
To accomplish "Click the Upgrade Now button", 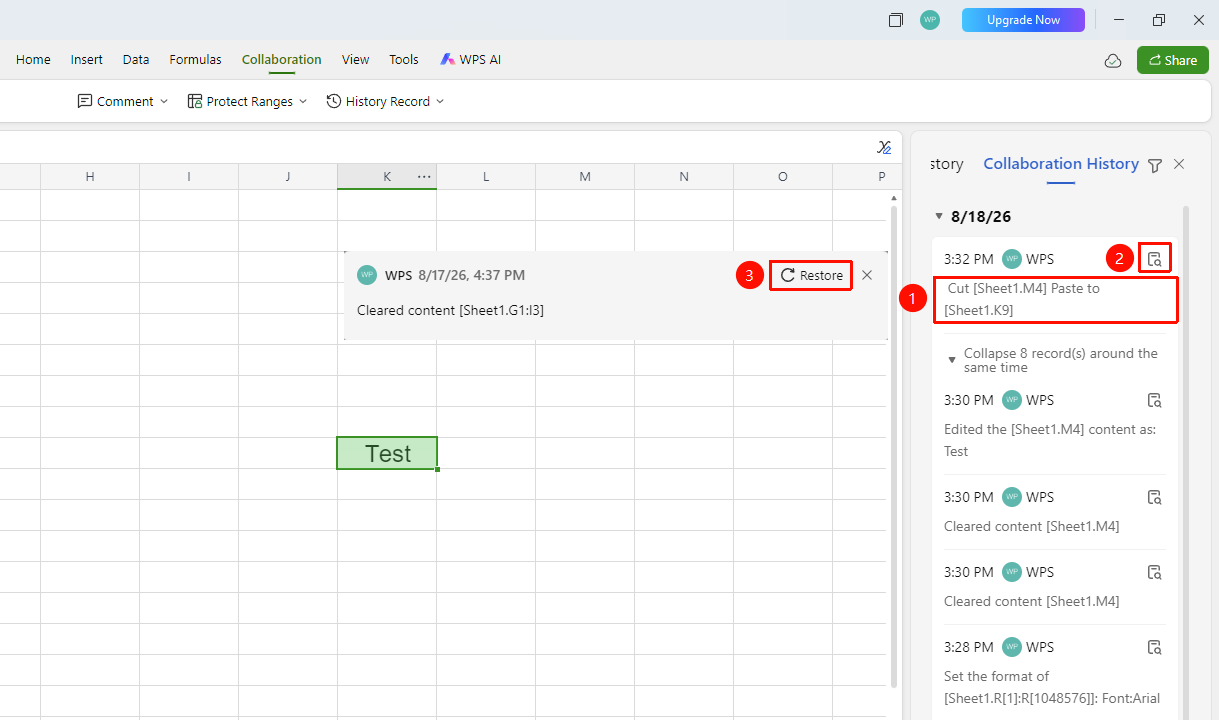I will tap(1023, 20).
